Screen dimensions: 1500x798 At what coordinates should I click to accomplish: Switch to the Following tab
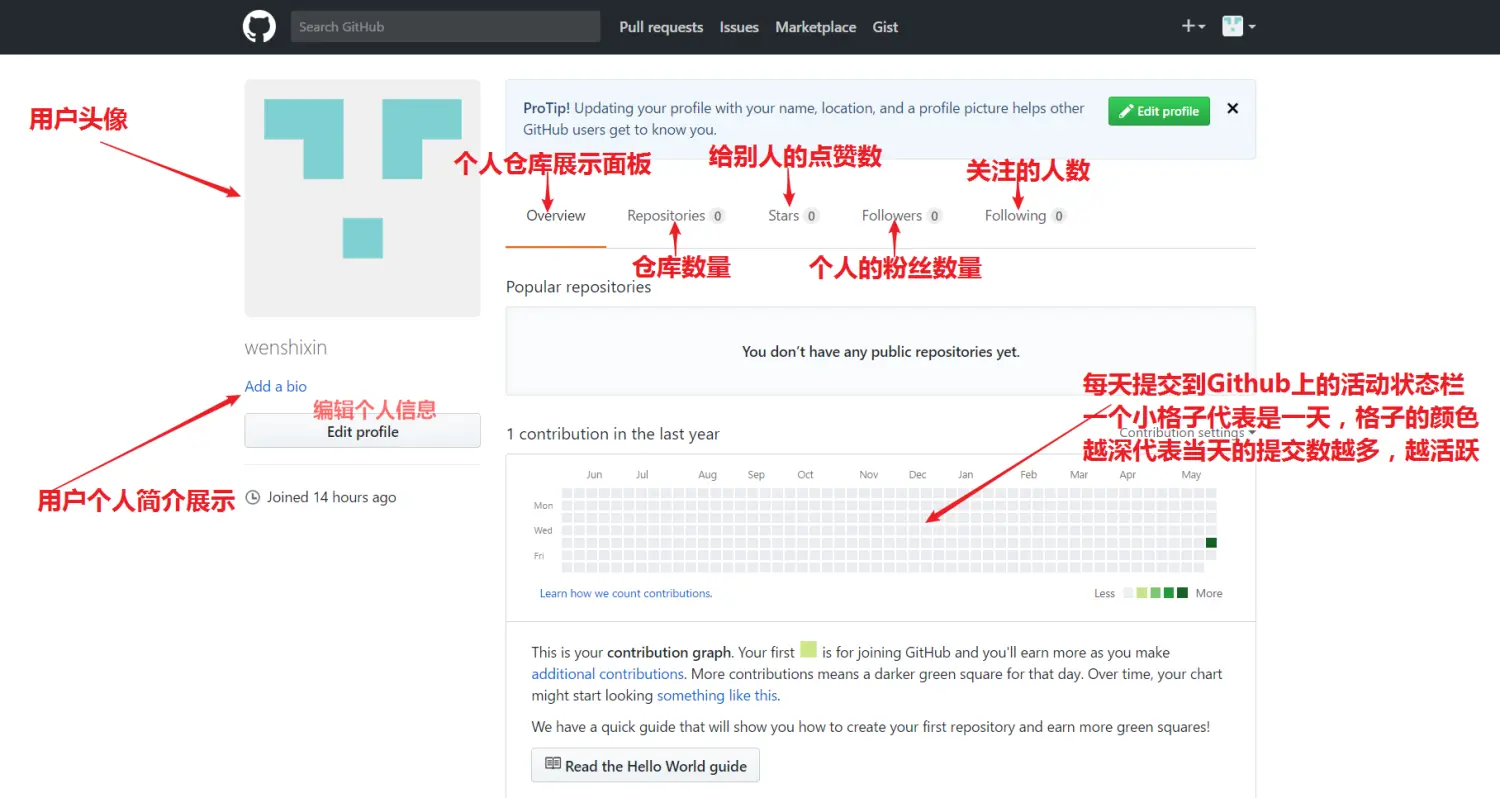click(x=1025, y=215)
